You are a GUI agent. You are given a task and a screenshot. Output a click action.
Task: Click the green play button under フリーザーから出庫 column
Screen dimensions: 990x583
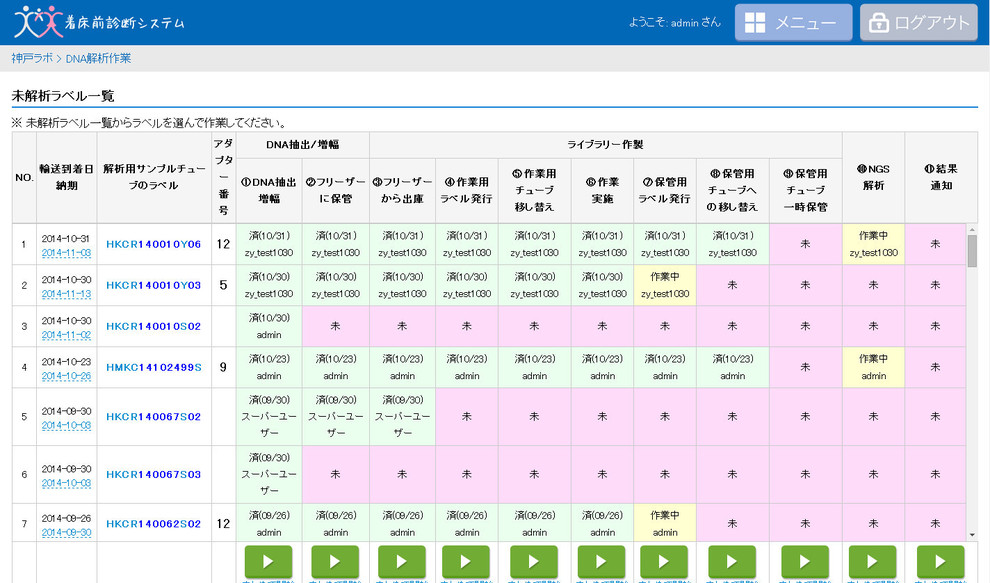click(402, 562)
